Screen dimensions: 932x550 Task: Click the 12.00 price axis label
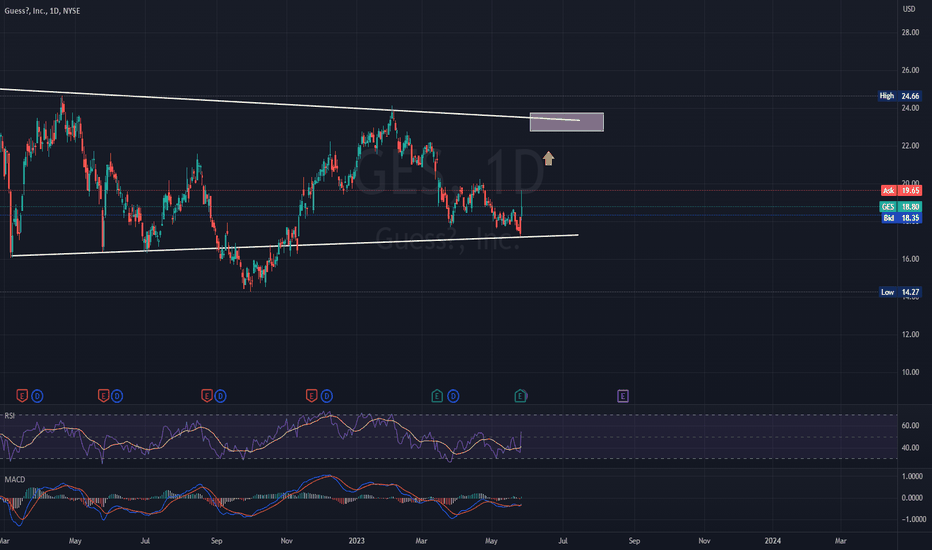click(x=910, y=334)
